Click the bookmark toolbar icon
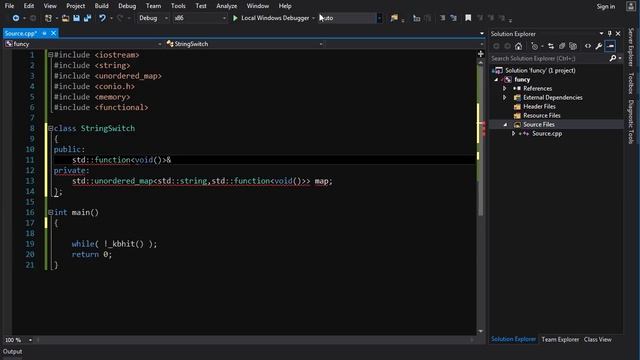This screenshot has width=640, height=360. click(468, 18)
